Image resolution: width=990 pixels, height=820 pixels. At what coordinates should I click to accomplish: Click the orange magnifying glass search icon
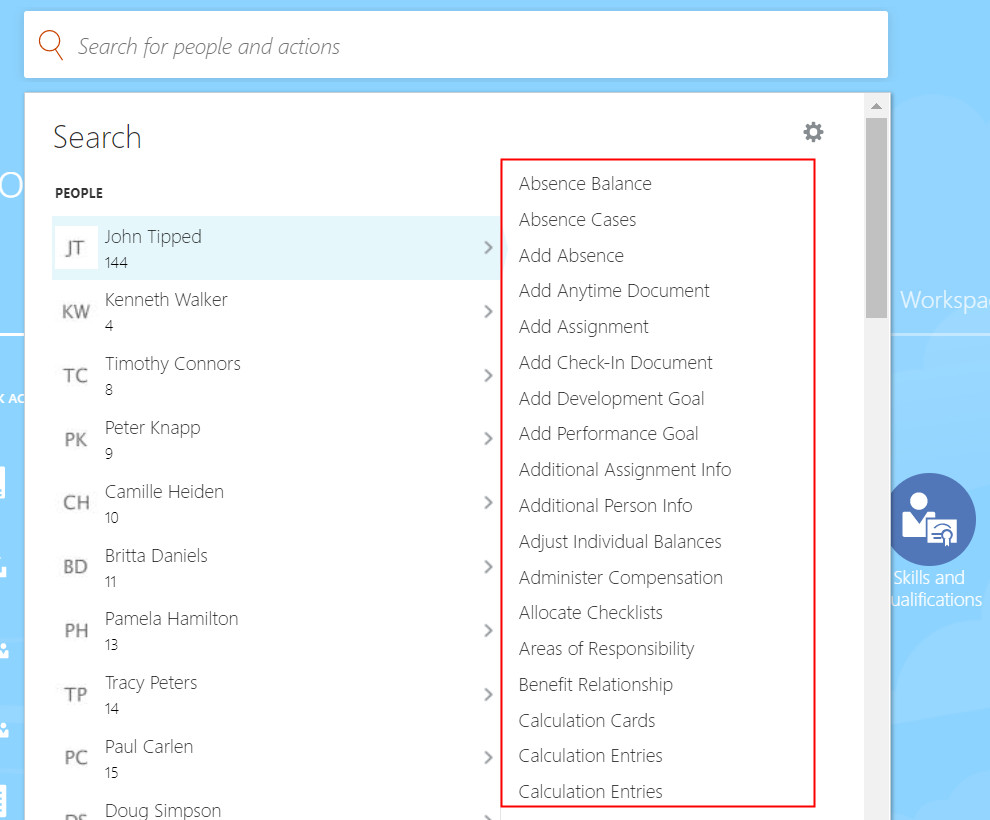click(51, 45)
